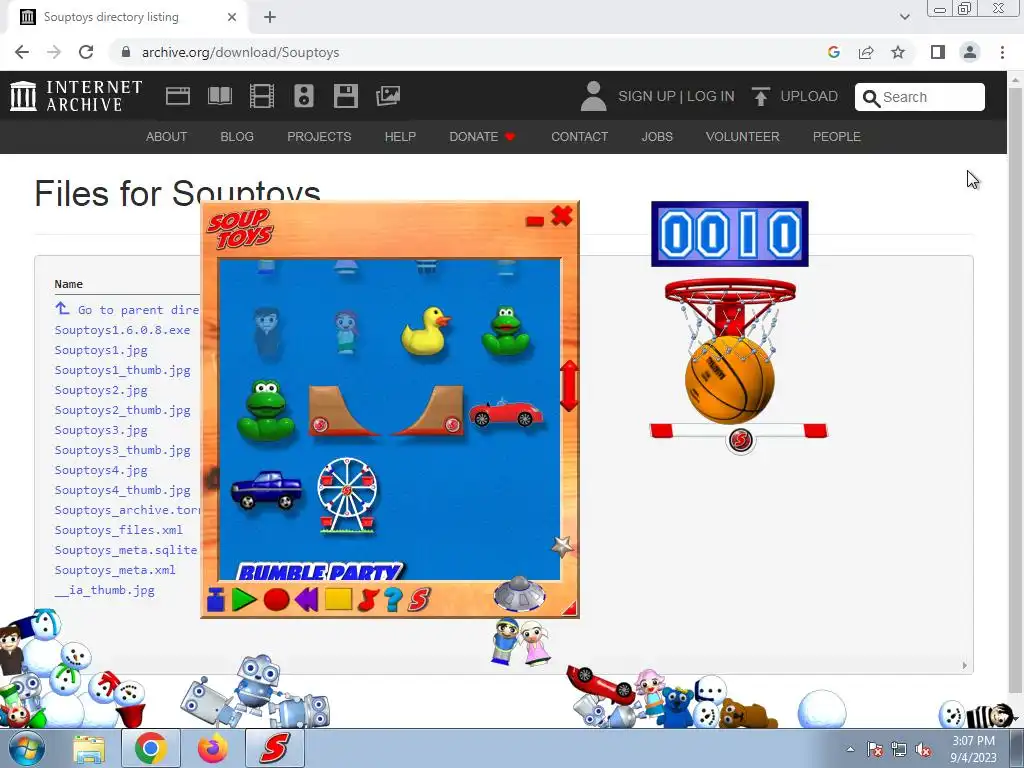Open the BLOG menu item
The width and height of the screenshot is (1024, 768).
click(237, 136)
